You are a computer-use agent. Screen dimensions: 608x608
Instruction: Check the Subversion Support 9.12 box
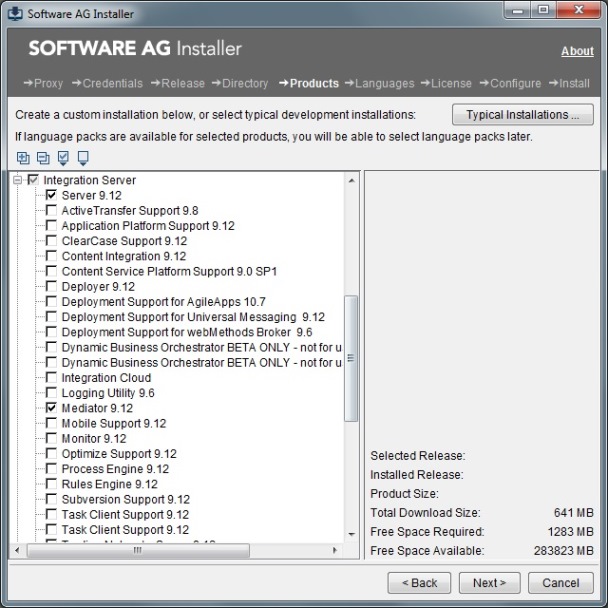pos(51,499)
